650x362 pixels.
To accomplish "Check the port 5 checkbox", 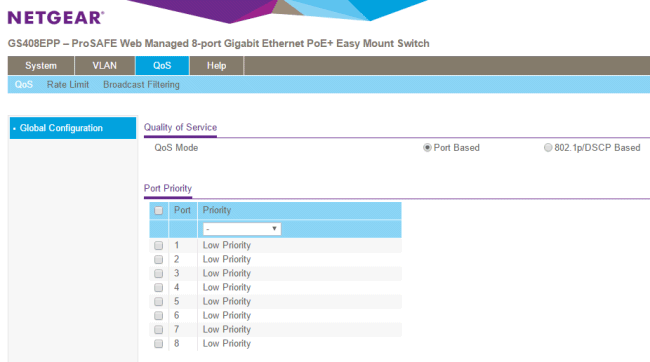I will pyautogui.click(x=158, y=301).
